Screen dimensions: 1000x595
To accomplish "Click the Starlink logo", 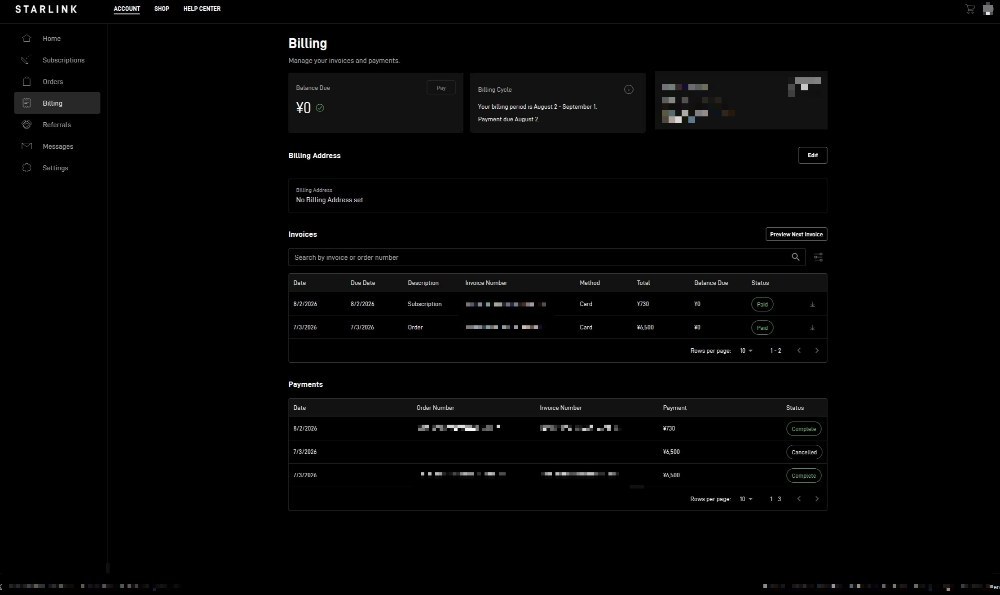I will (47, 9).
